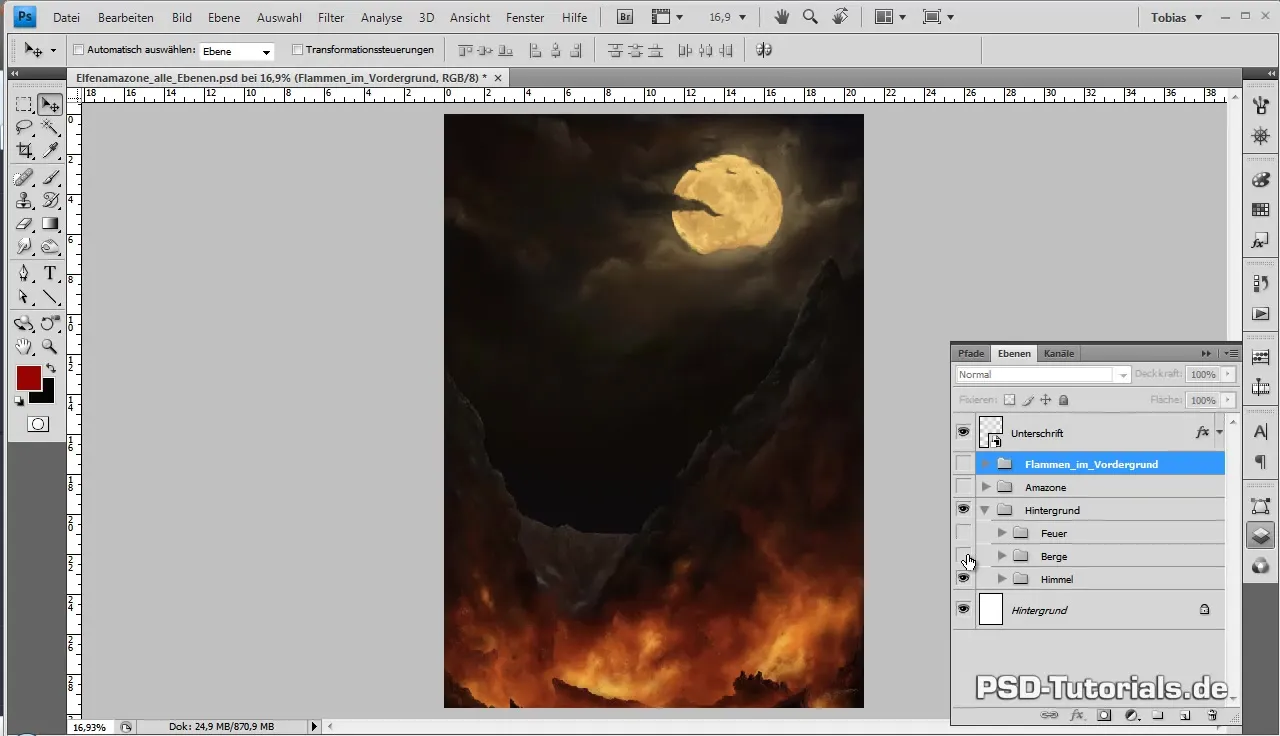This screenshot has height=736, width=1280.
Task: Select the Pen tool
Action: point(24,274)
